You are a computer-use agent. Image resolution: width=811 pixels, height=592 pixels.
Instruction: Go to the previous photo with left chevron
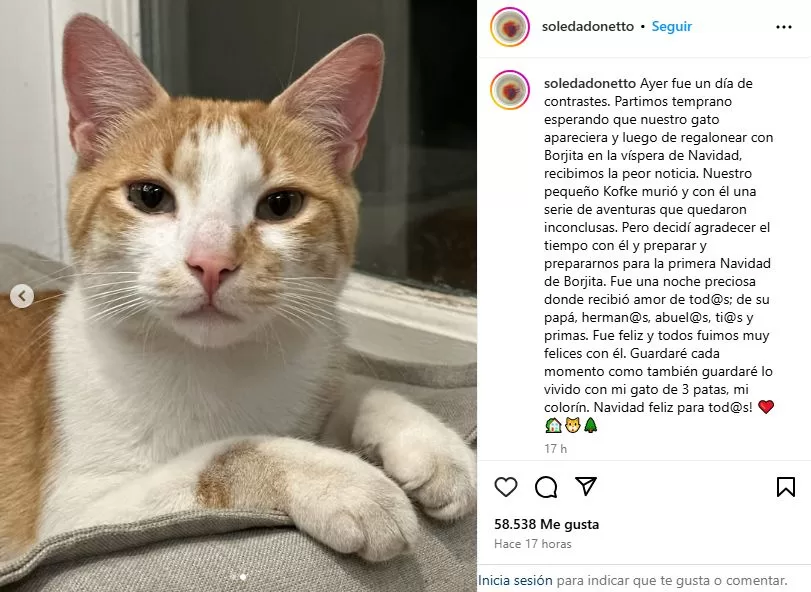click(22, 296)
